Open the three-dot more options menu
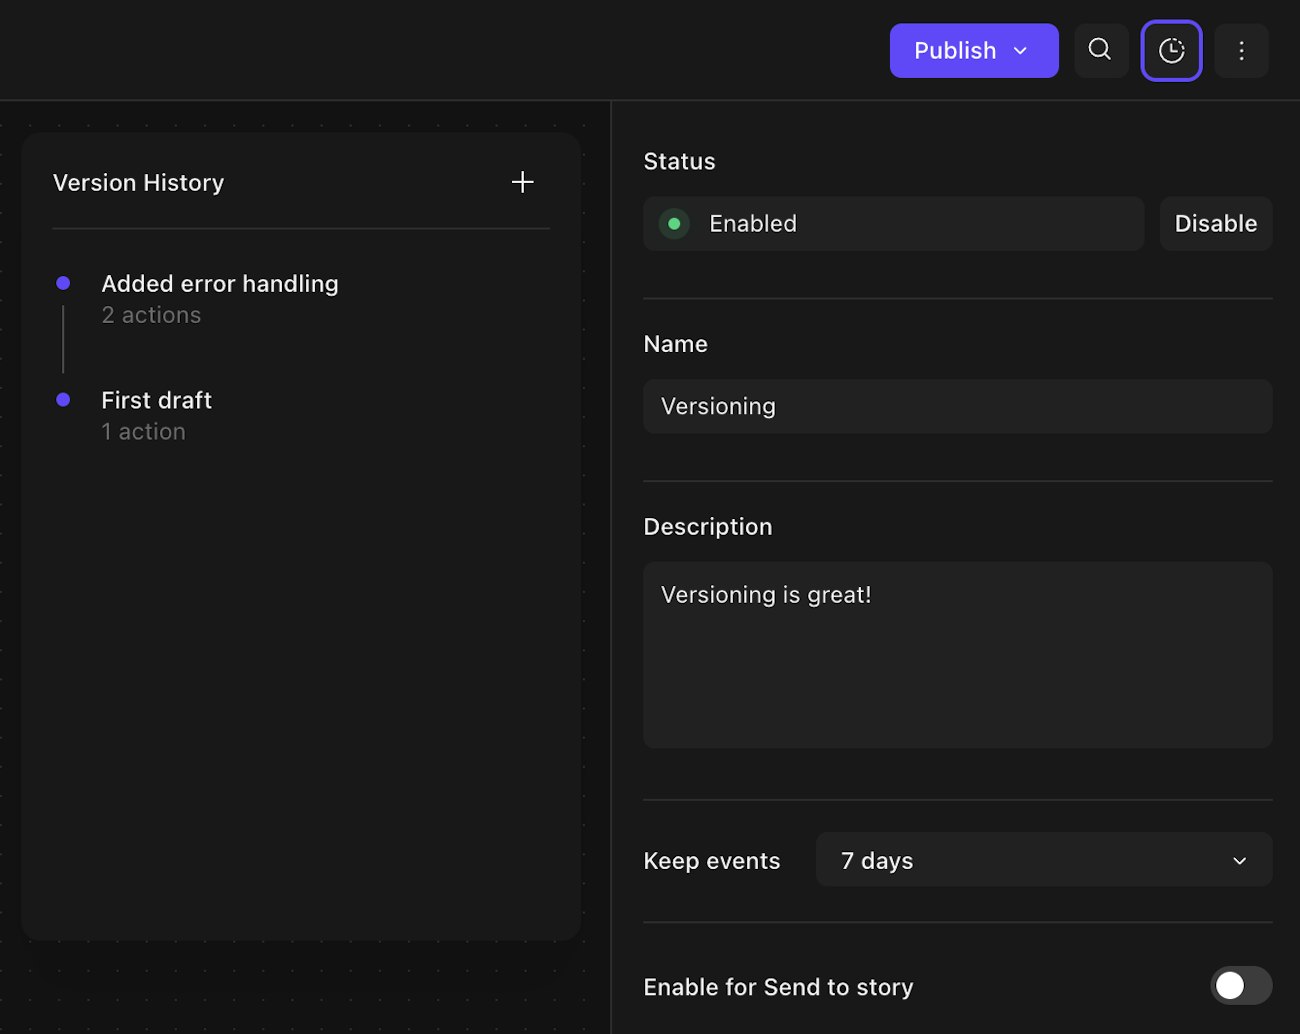The width and height of the screenshot is (1300, 1034). [1241, 50]
